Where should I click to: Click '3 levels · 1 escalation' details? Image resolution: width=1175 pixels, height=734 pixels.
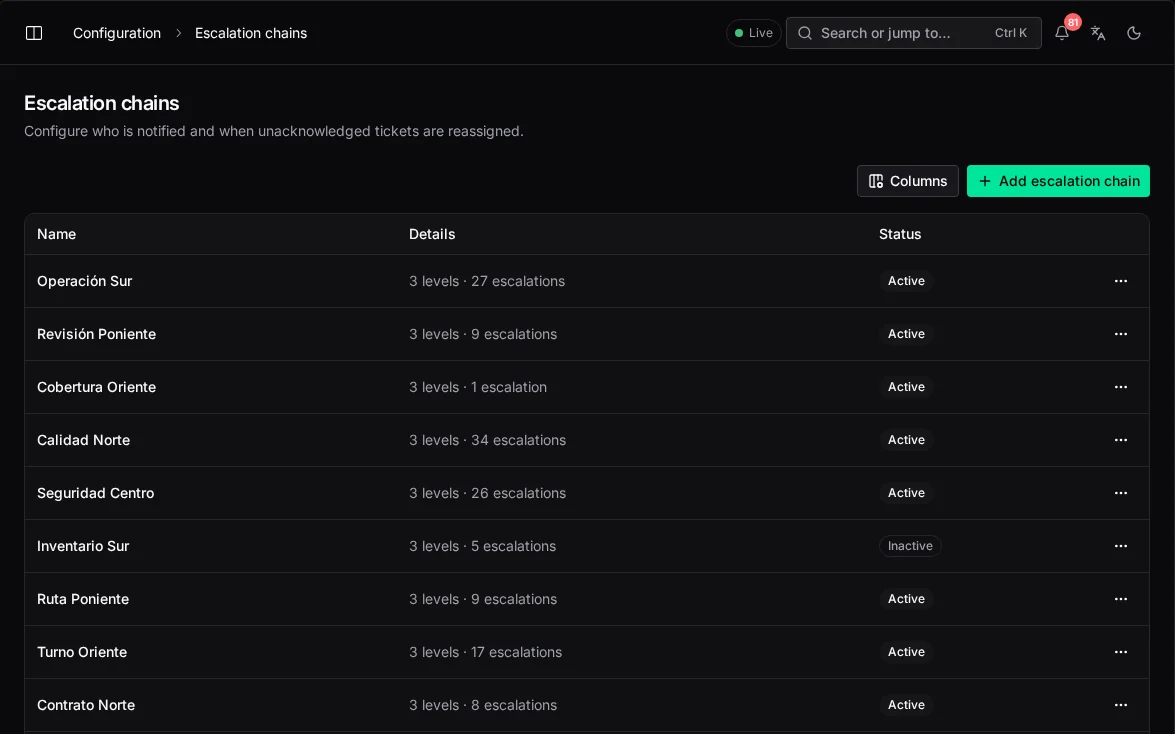click(x=478, y=387)
